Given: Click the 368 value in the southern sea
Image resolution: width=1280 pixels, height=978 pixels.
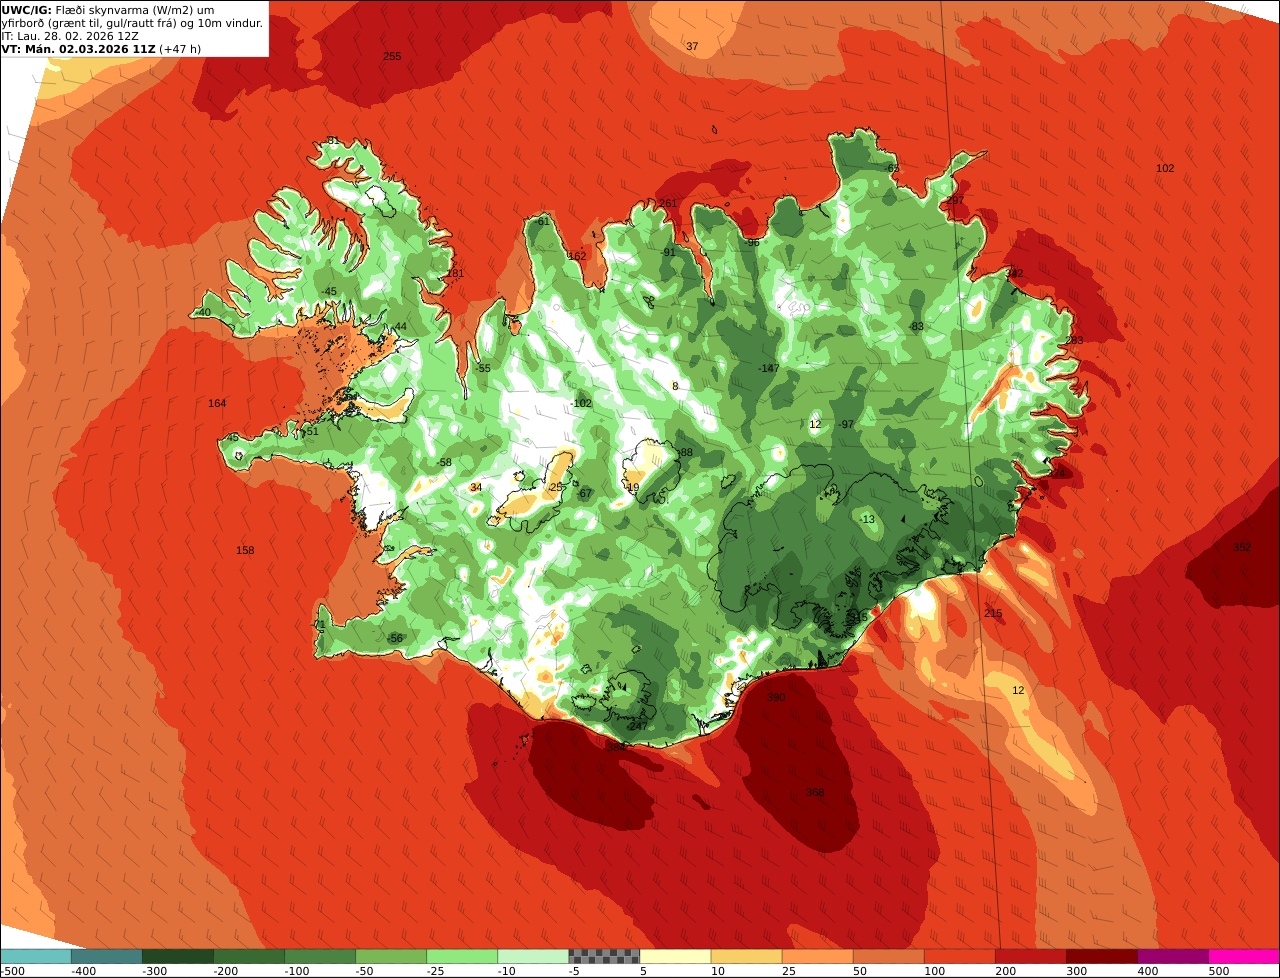Looking at the screenshot, I should click(815, 792).
